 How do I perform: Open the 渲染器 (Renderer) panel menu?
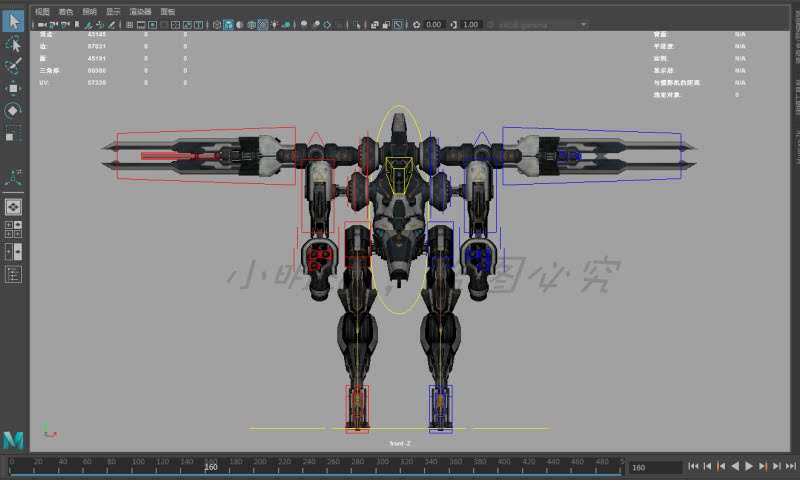click(140, 11)
